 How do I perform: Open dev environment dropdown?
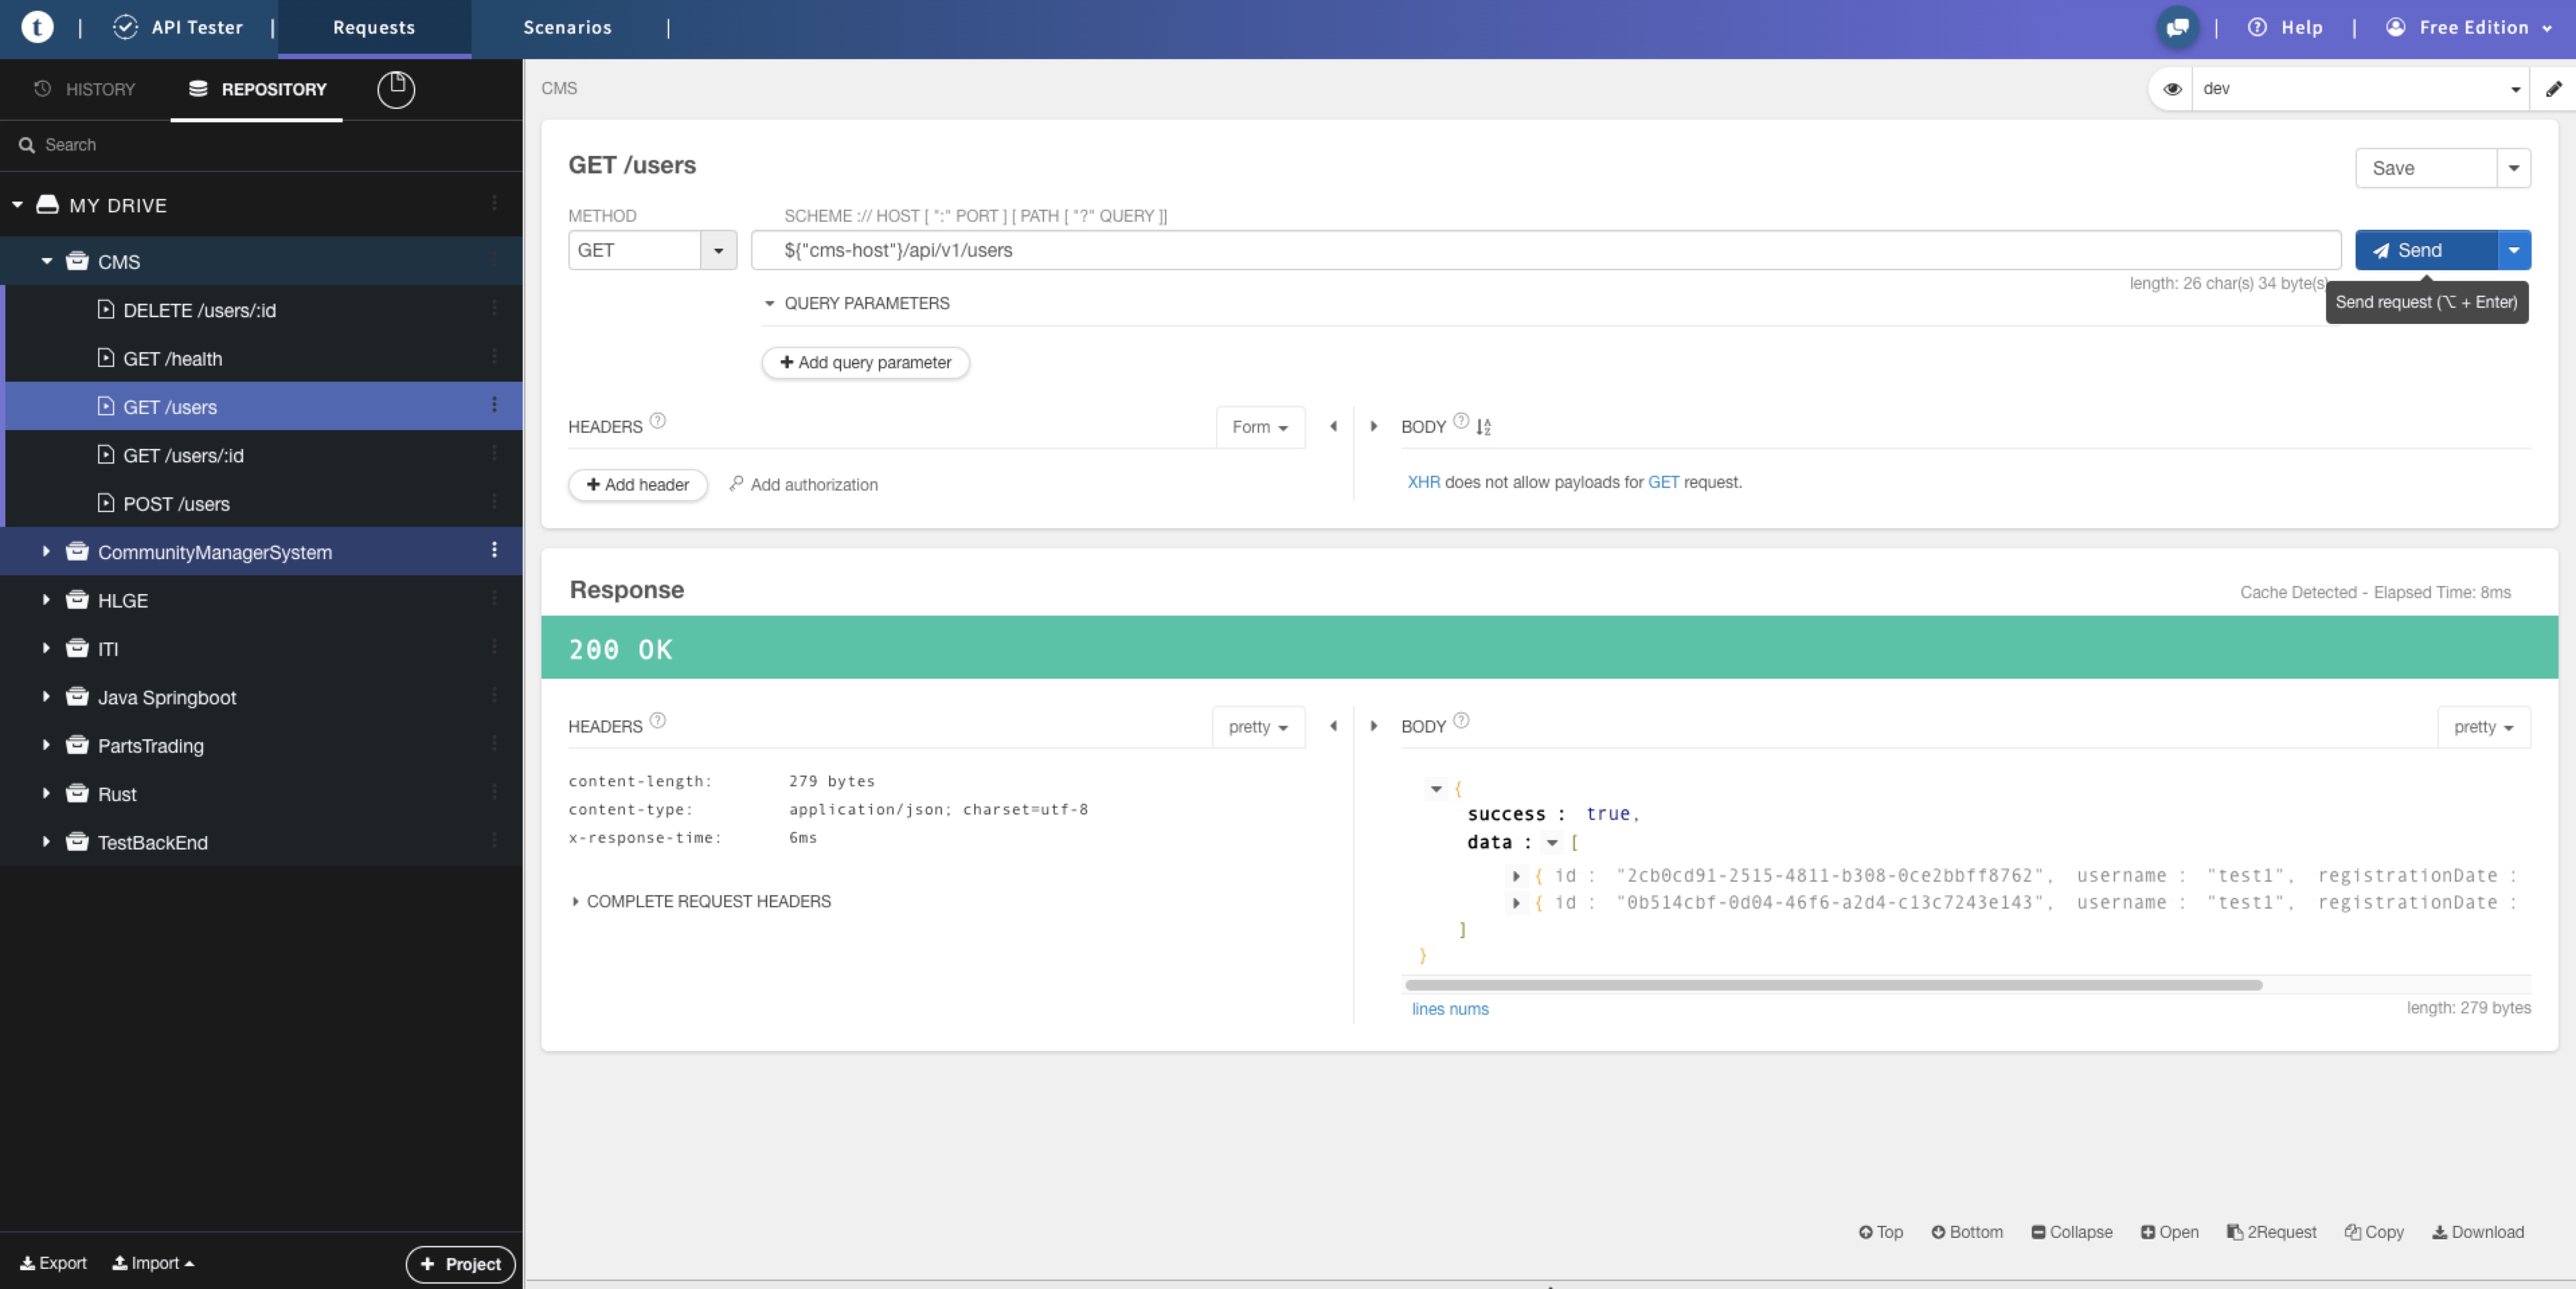click(2360, 89)
